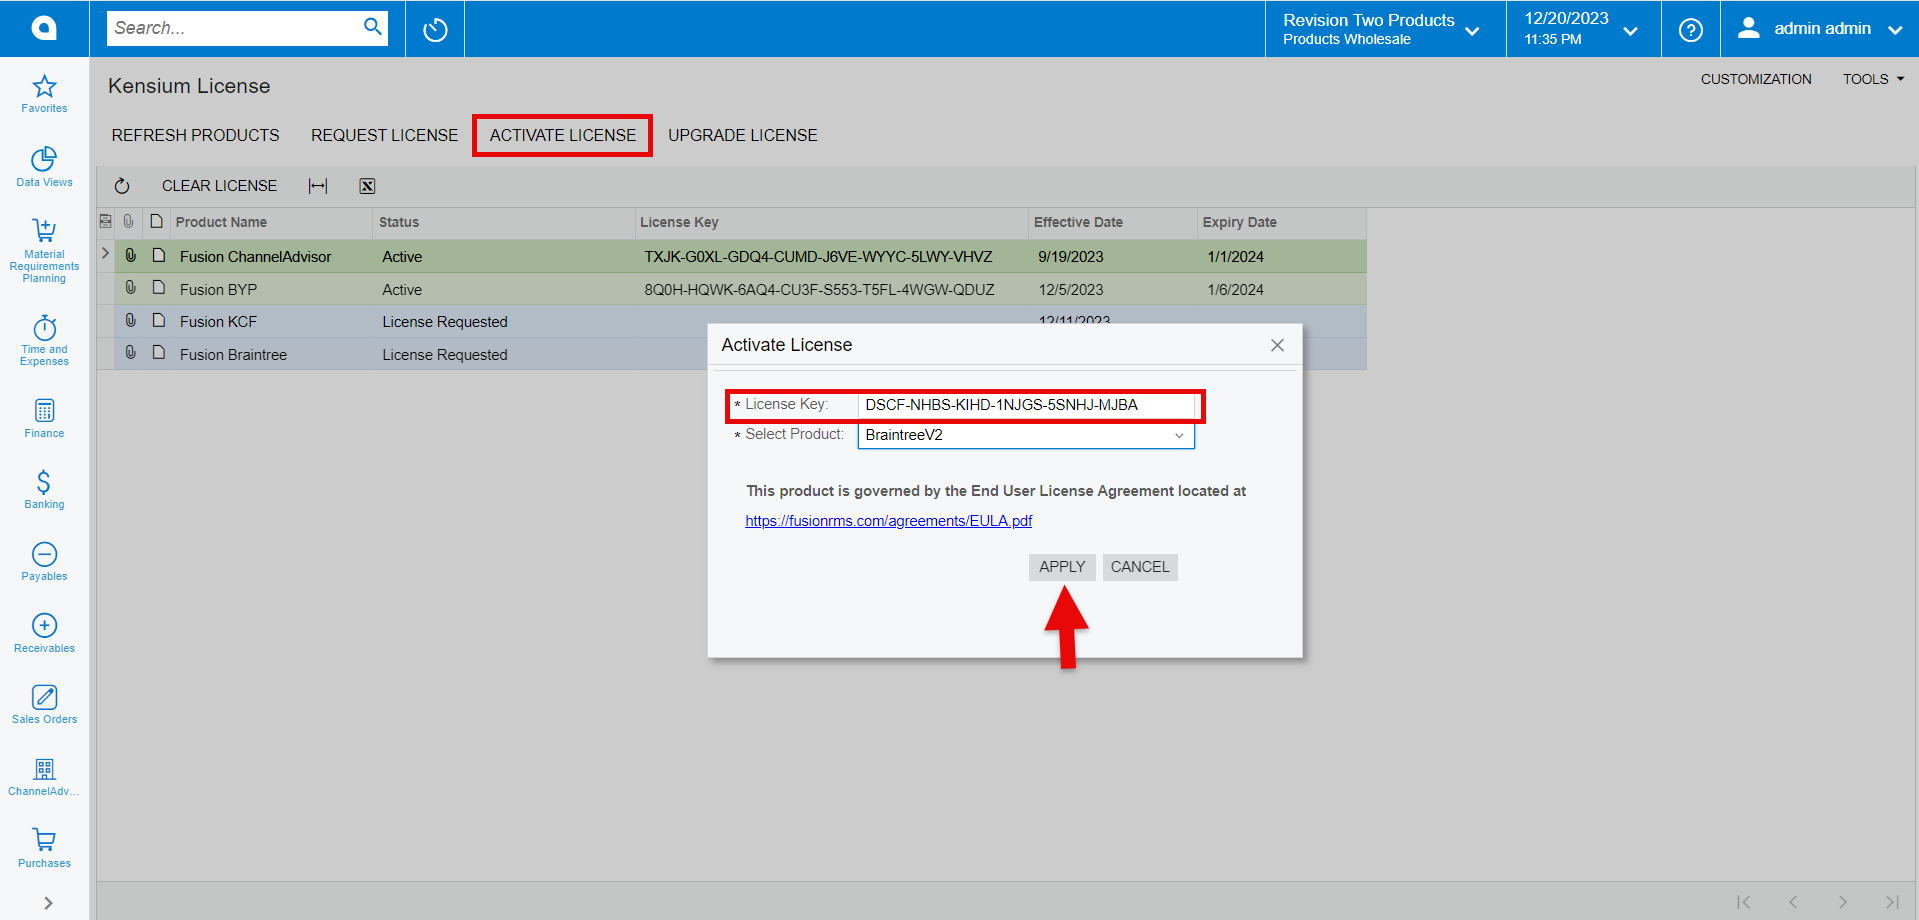Export the license grid to Excel
The image size is (1919, 920).
point(367,185)
